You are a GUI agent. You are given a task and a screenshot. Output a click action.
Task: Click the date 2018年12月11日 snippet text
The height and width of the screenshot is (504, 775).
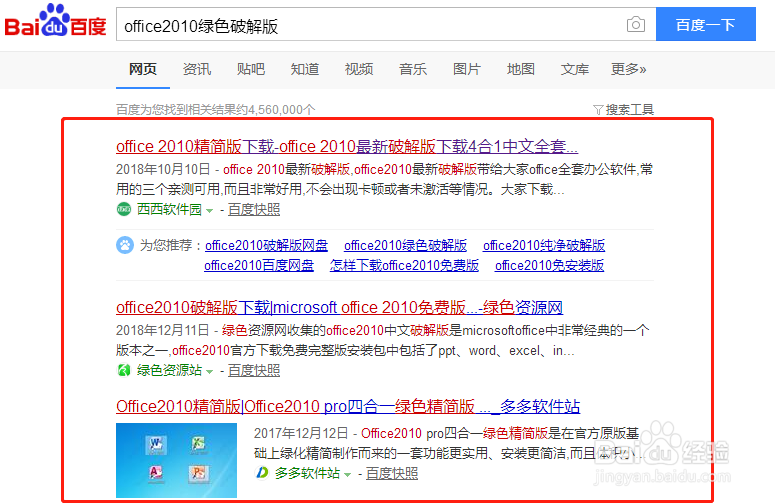coord(163,331)
